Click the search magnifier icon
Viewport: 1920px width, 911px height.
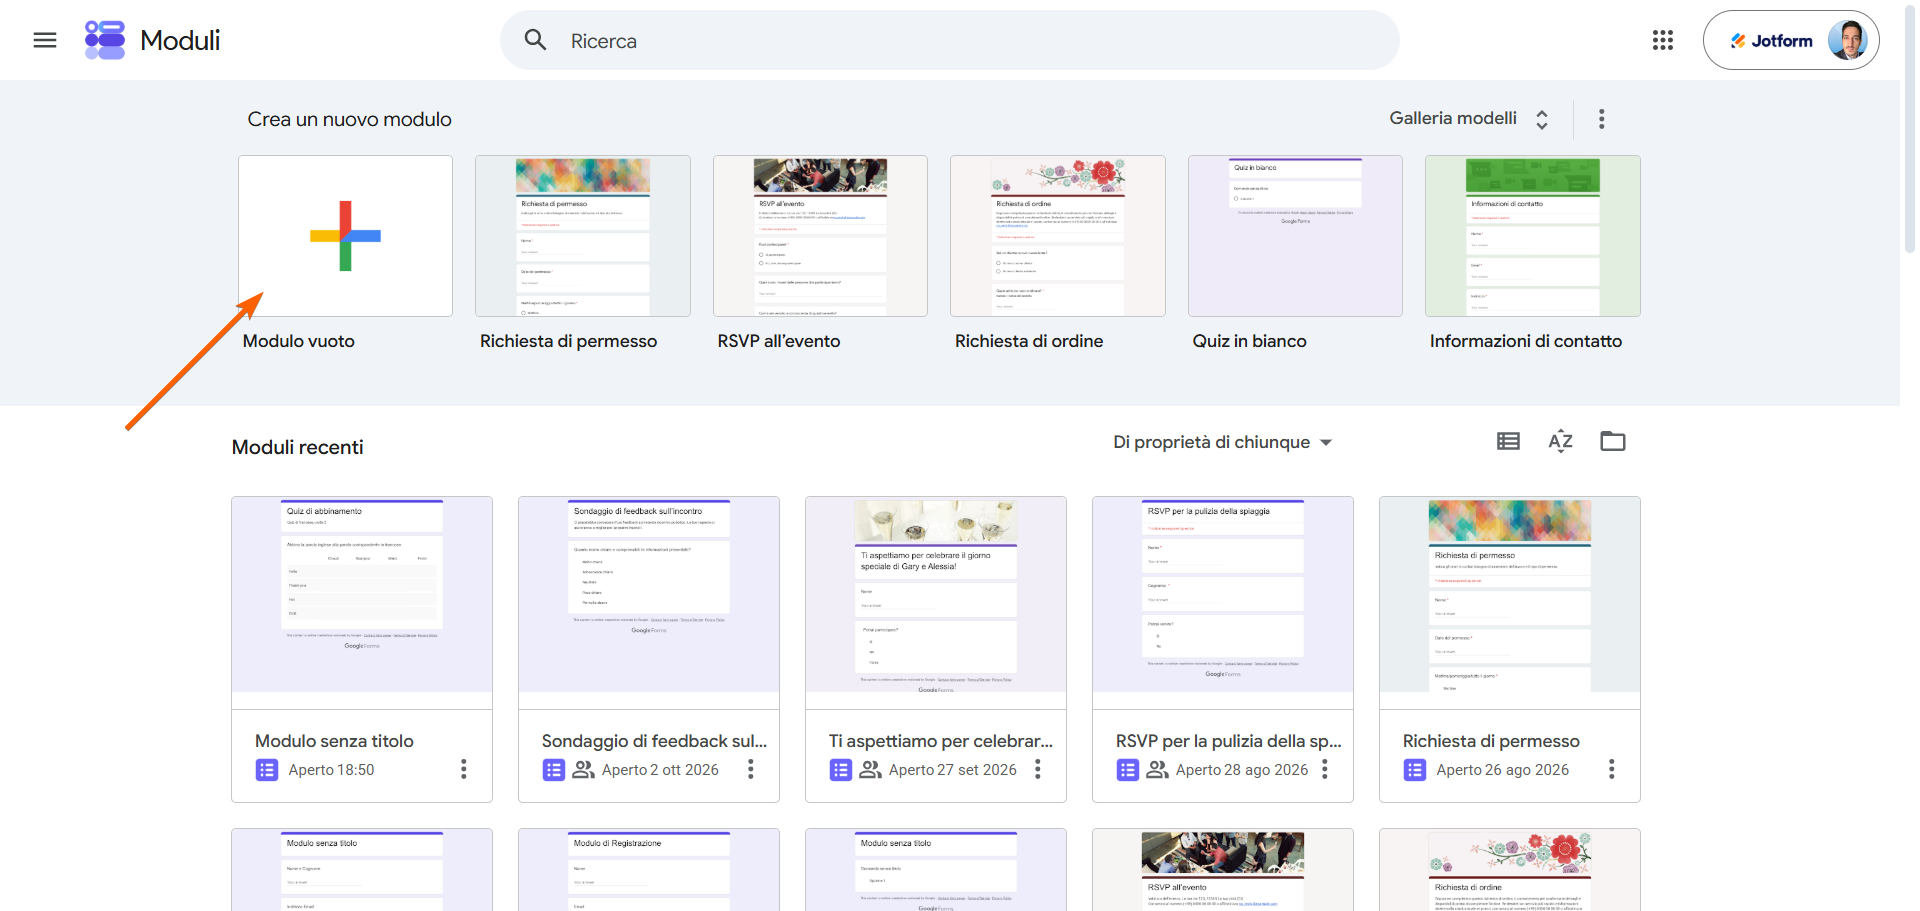coord(536,40)
